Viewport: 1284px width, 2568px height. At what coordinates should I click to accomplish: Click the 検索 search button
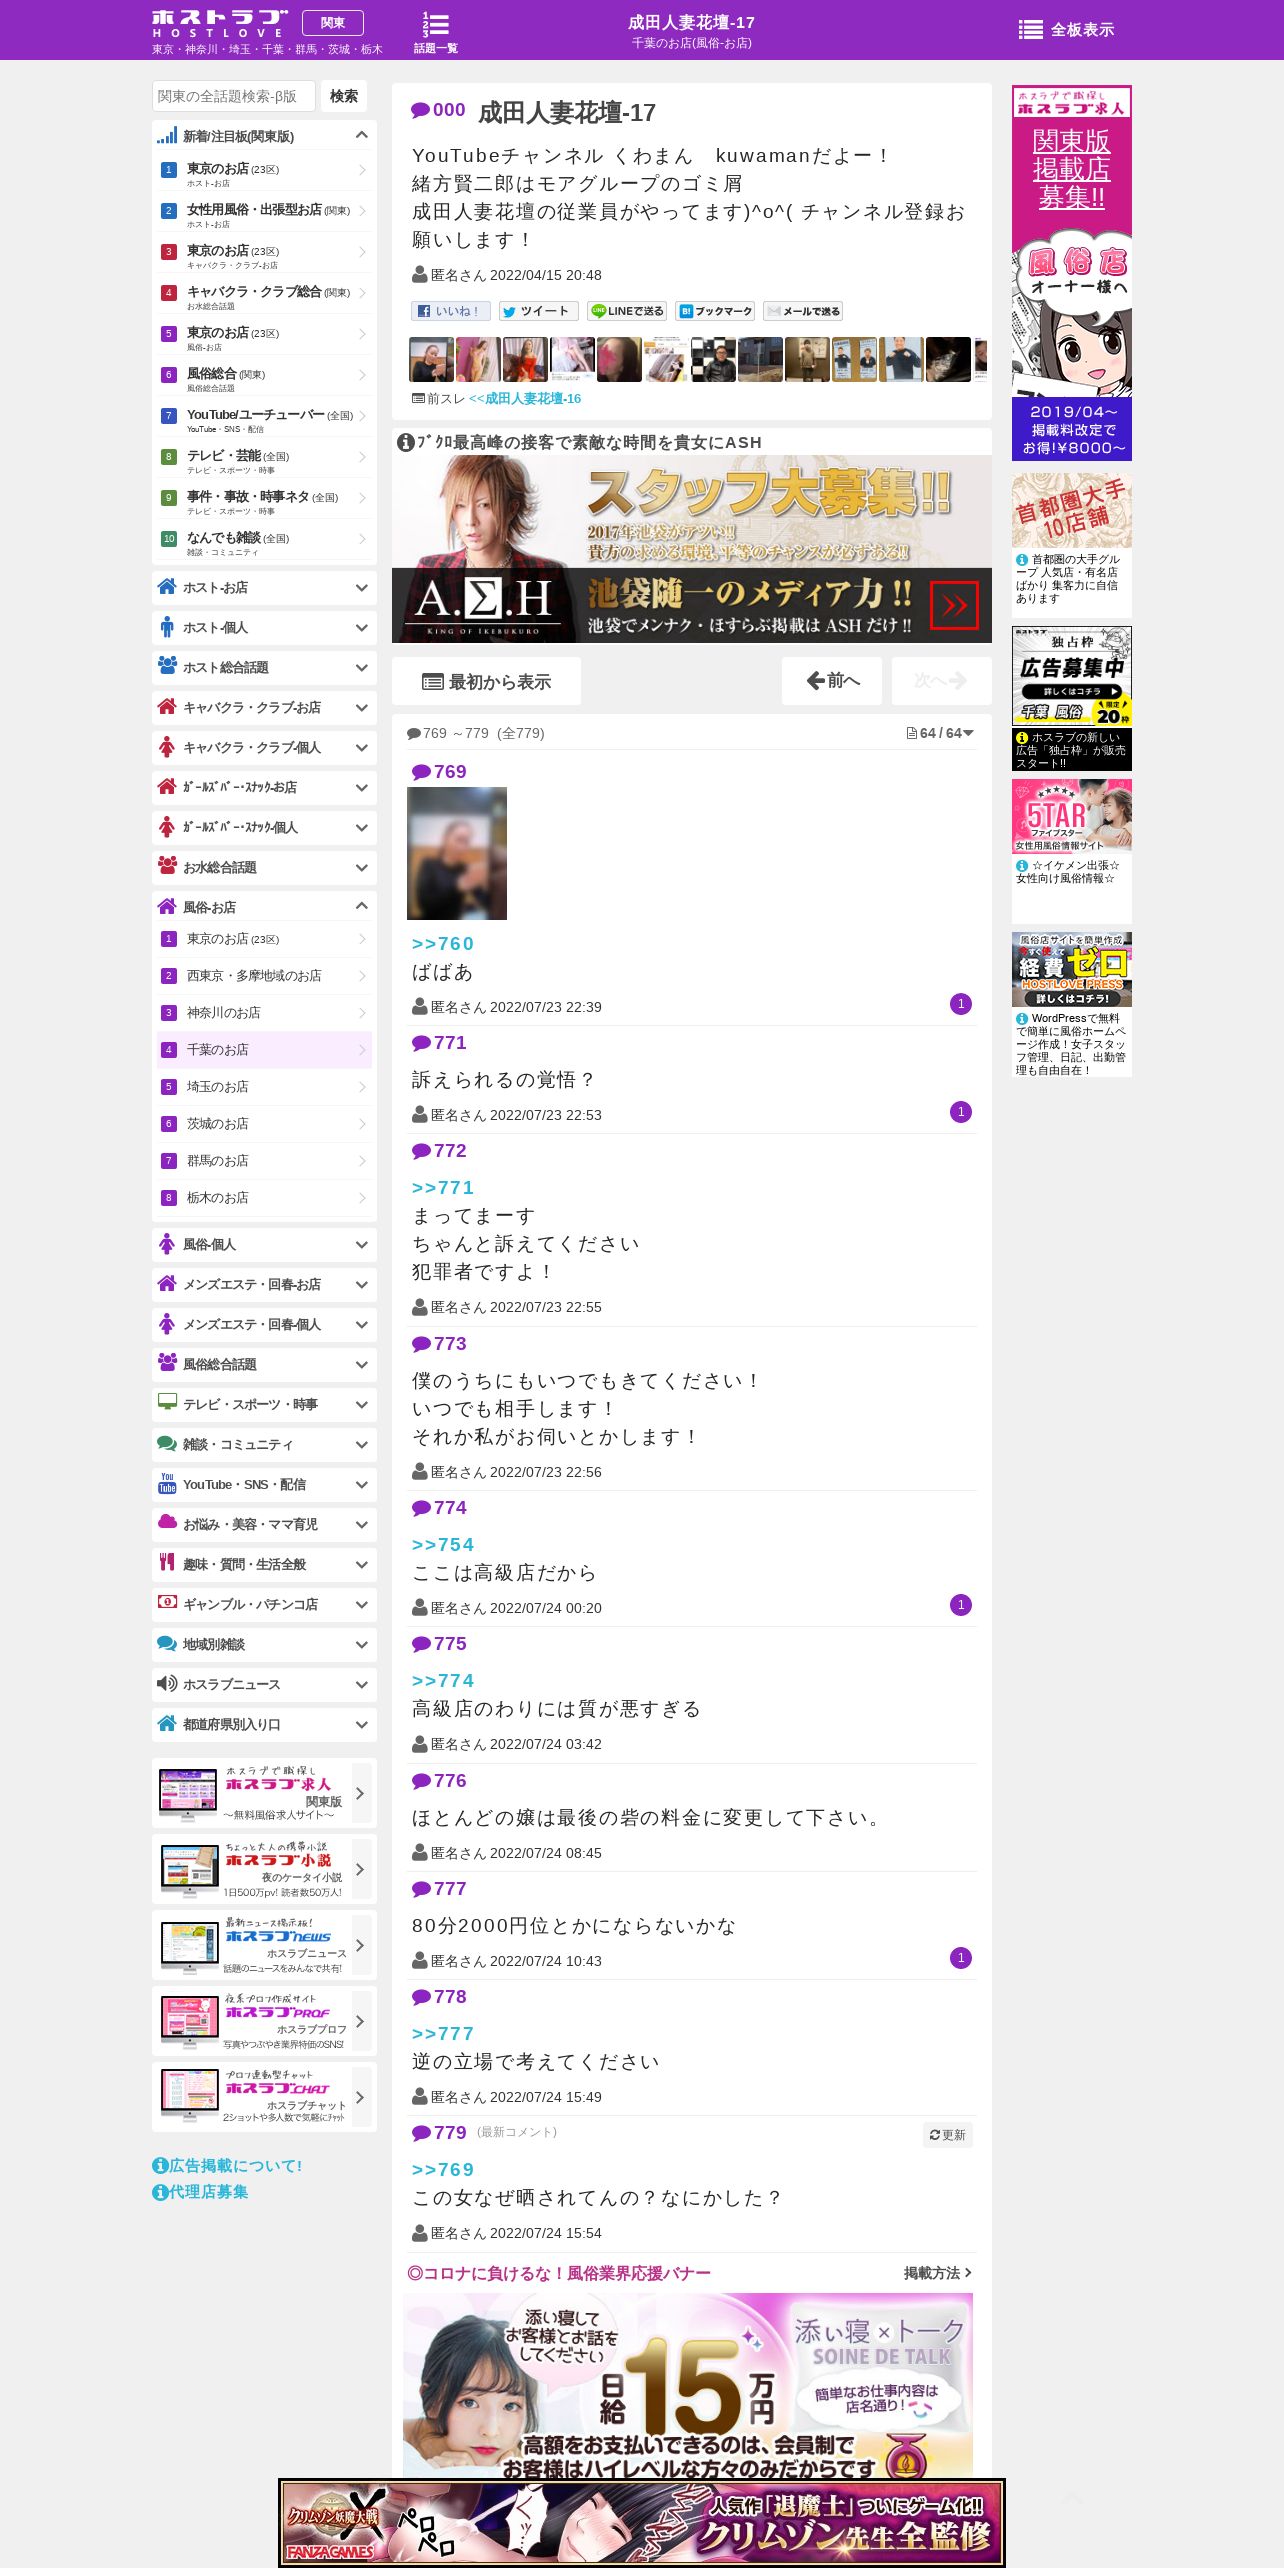[344, 96]
